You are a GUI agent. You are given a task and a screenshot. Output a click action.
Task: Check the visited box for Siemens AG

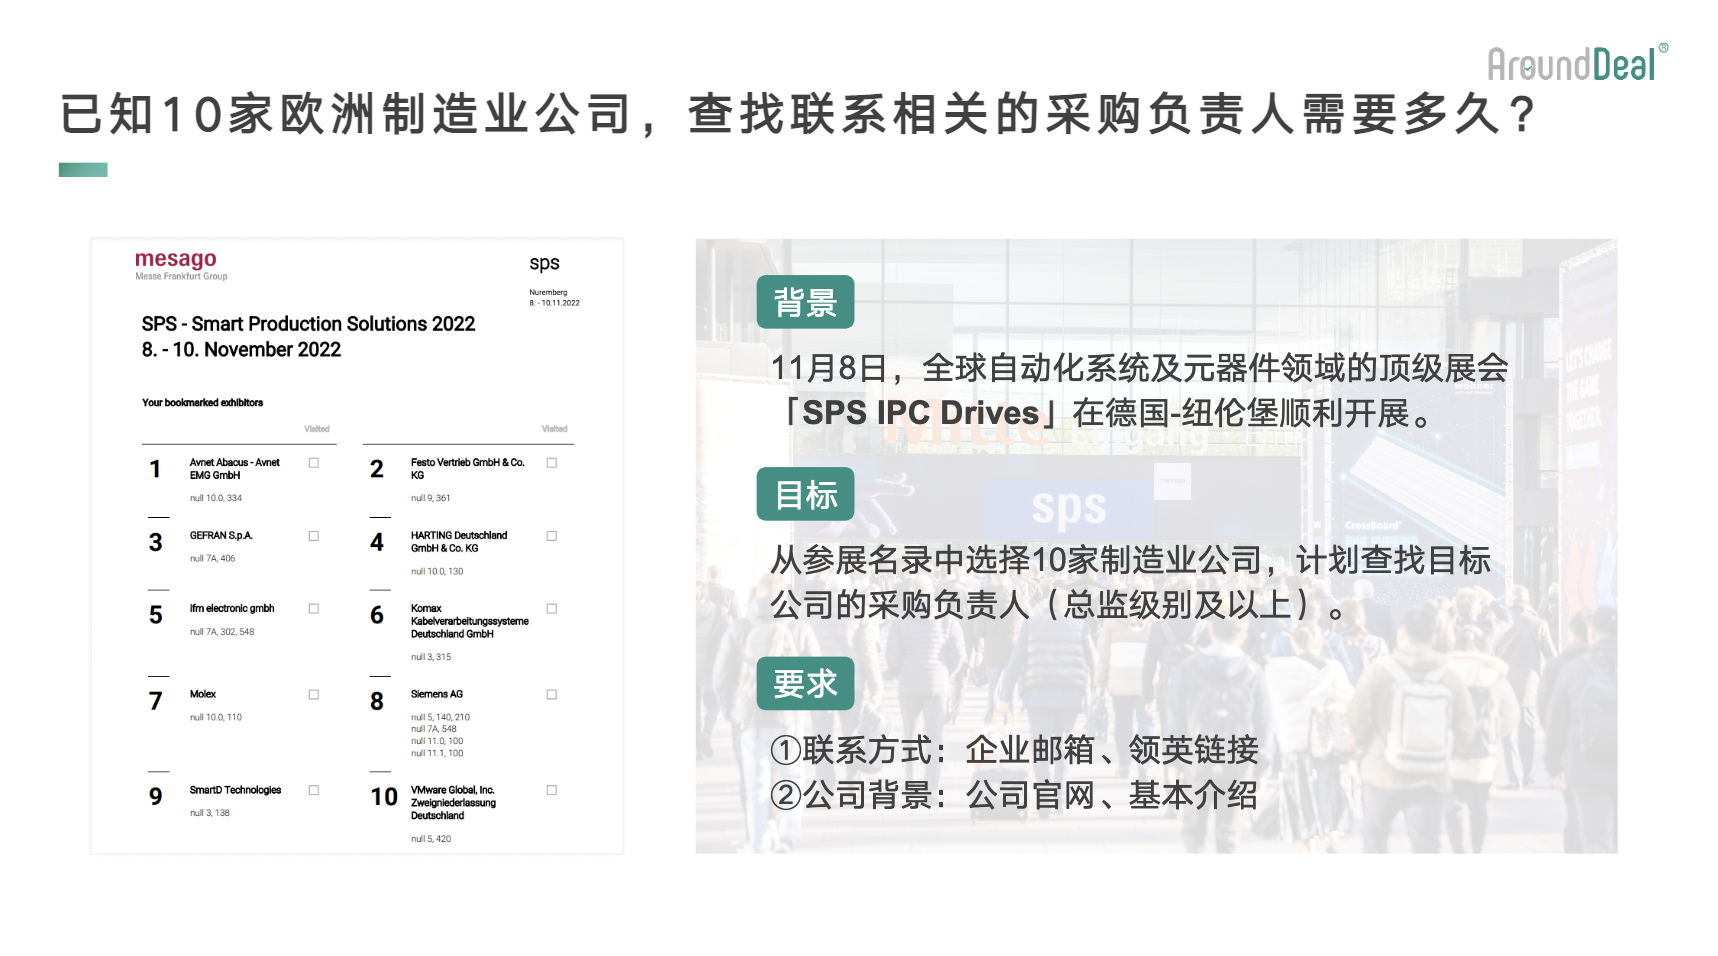(552, 695)
